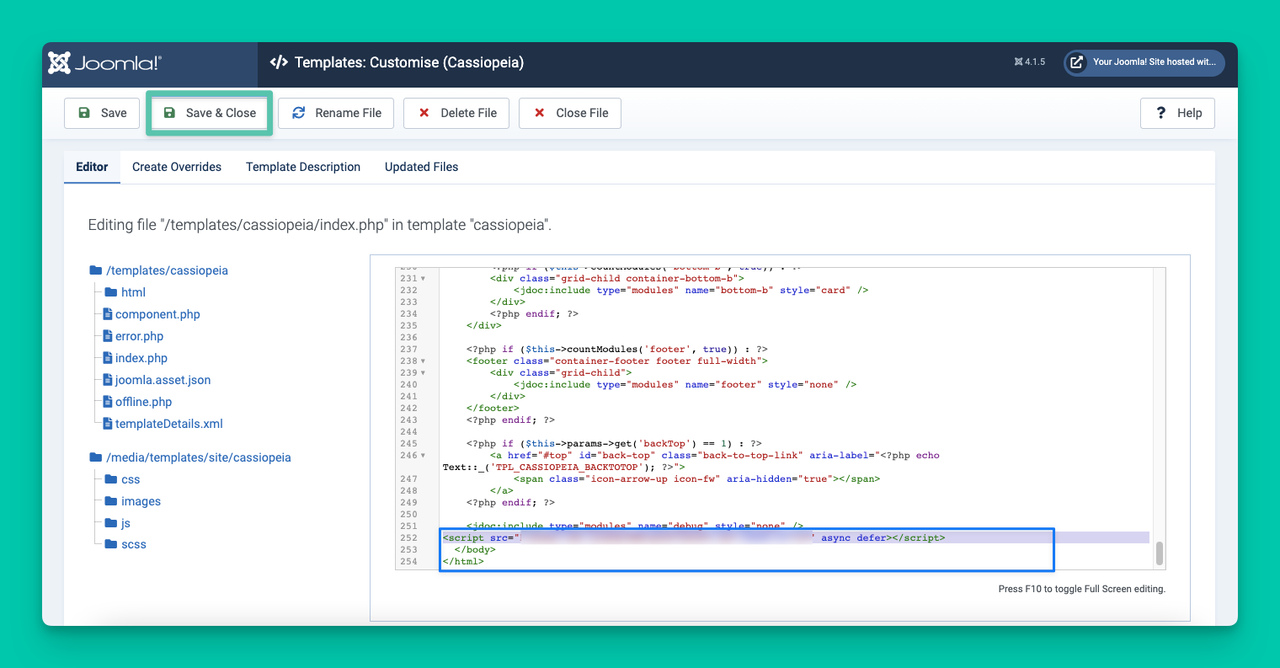Switch to the Editor tab
Image resolution: width=1280 pixels, height=668 pixels.
point(92,167)
